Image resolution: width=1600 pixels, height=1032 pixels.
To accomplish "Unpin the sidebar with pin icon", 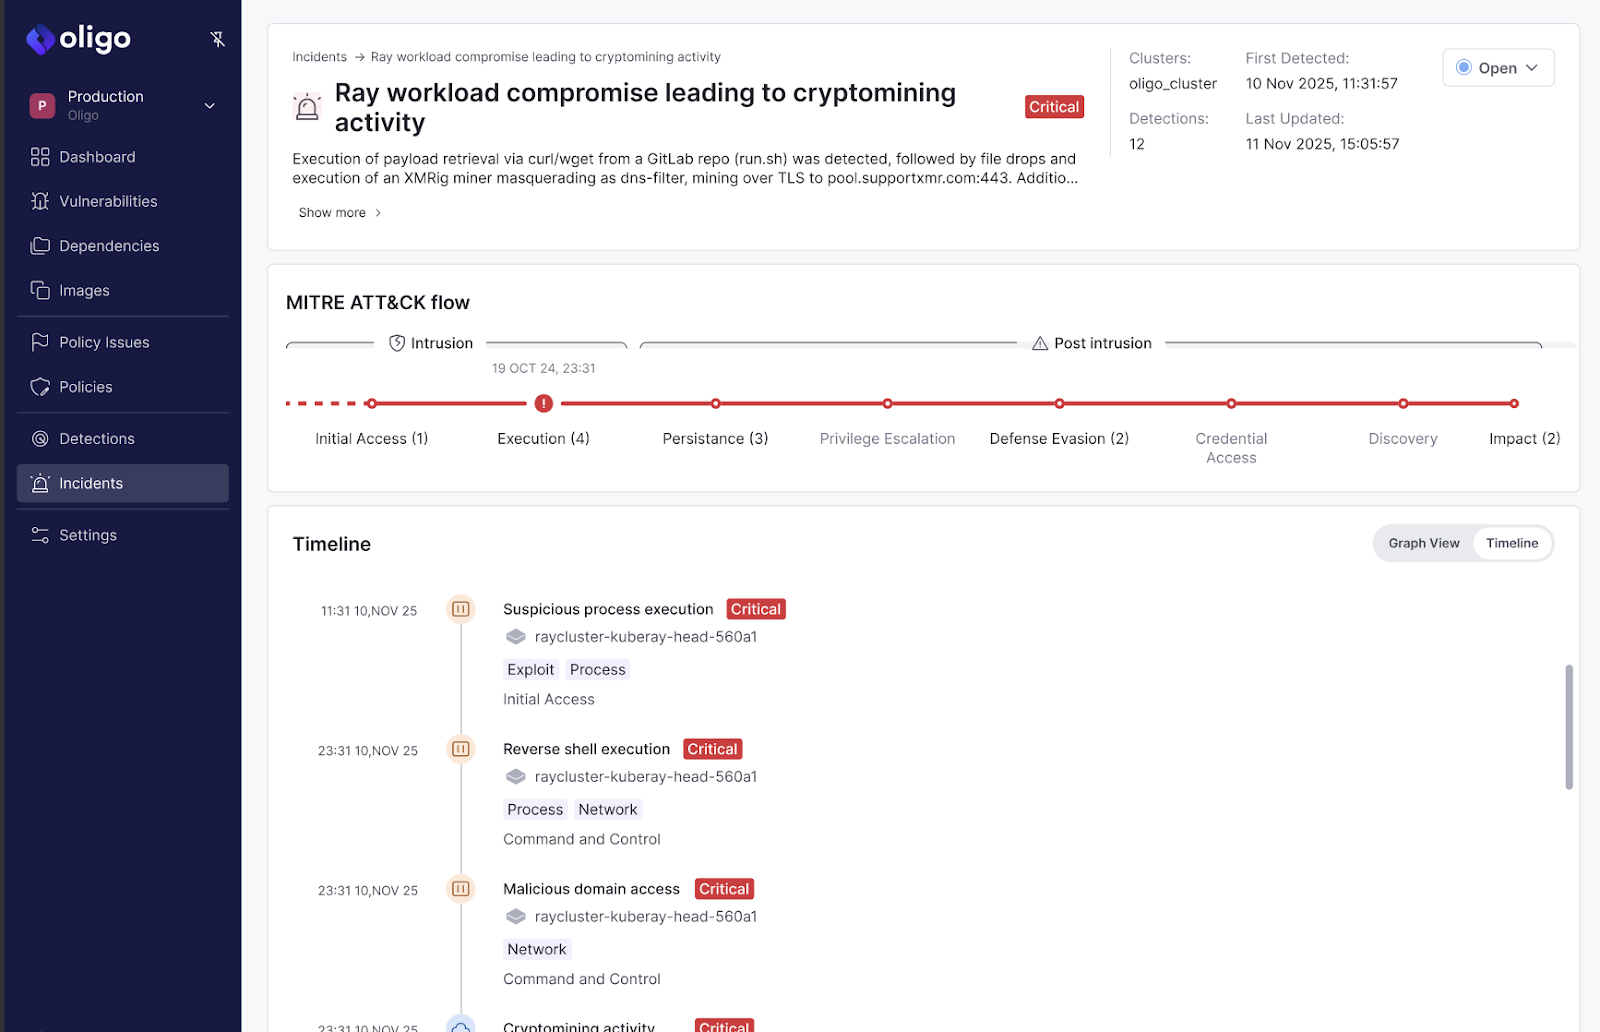I will click(x=217, y=39).
